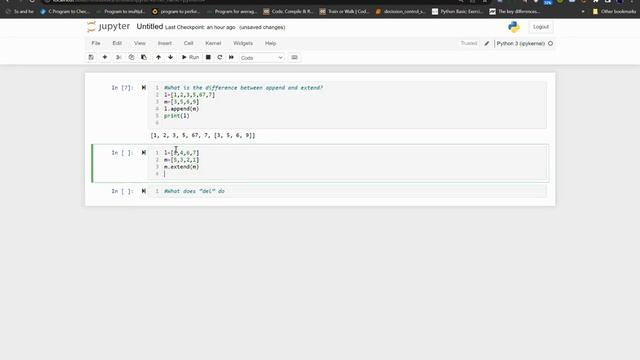This screenshot has width=640, height=360.
Task: Click the kernel idle circle indicator
Action: pyautogui.click(x=551, y=43)
